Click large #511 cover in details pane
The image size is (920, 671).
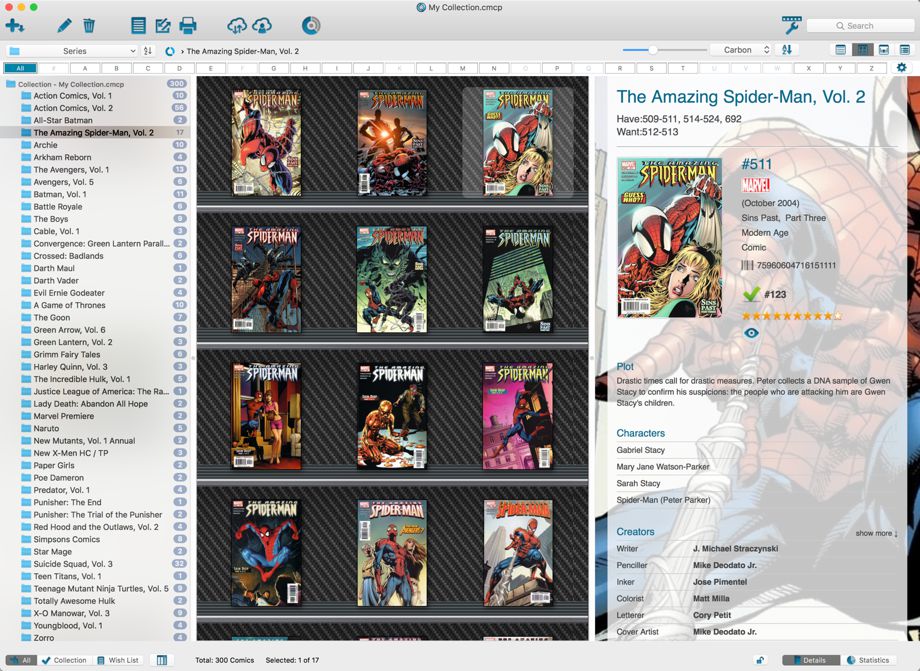click(669, 237)
